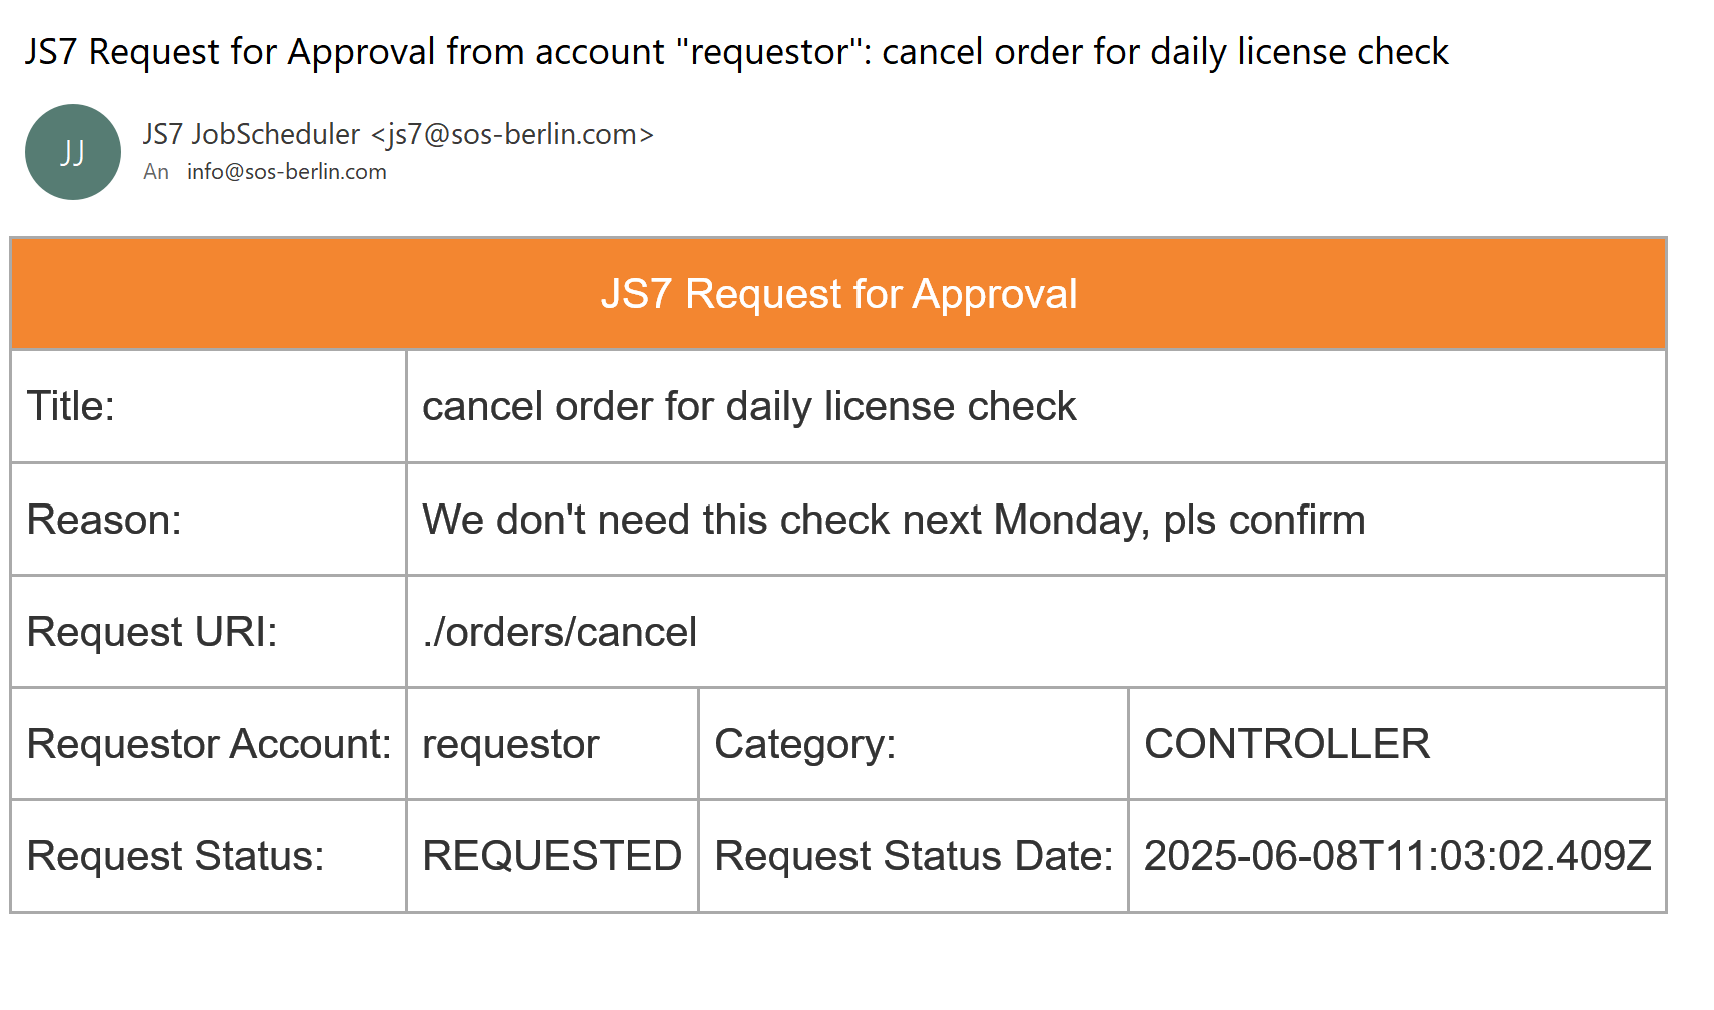Click the REQUESTED status value
Screen dimensions: 1714x1010
[x=552, y=856]
